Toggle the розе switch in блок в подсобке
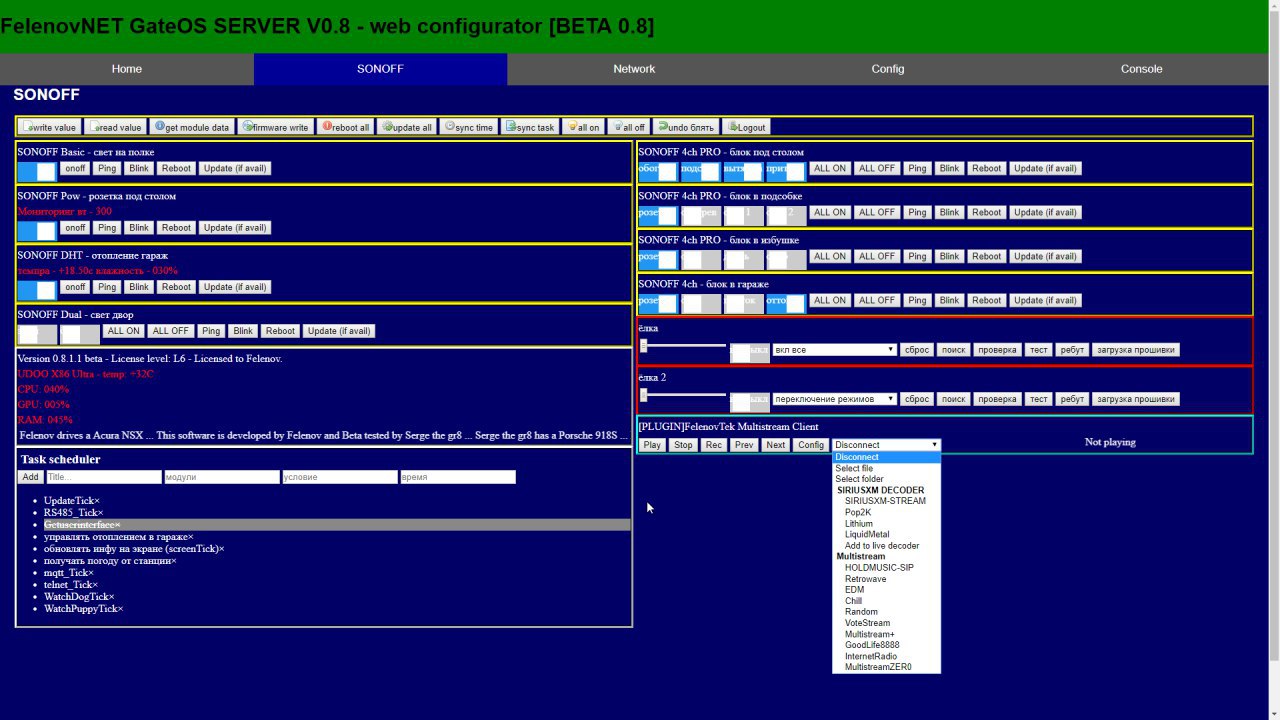The image size is (1280, 720). coord(658,215)
